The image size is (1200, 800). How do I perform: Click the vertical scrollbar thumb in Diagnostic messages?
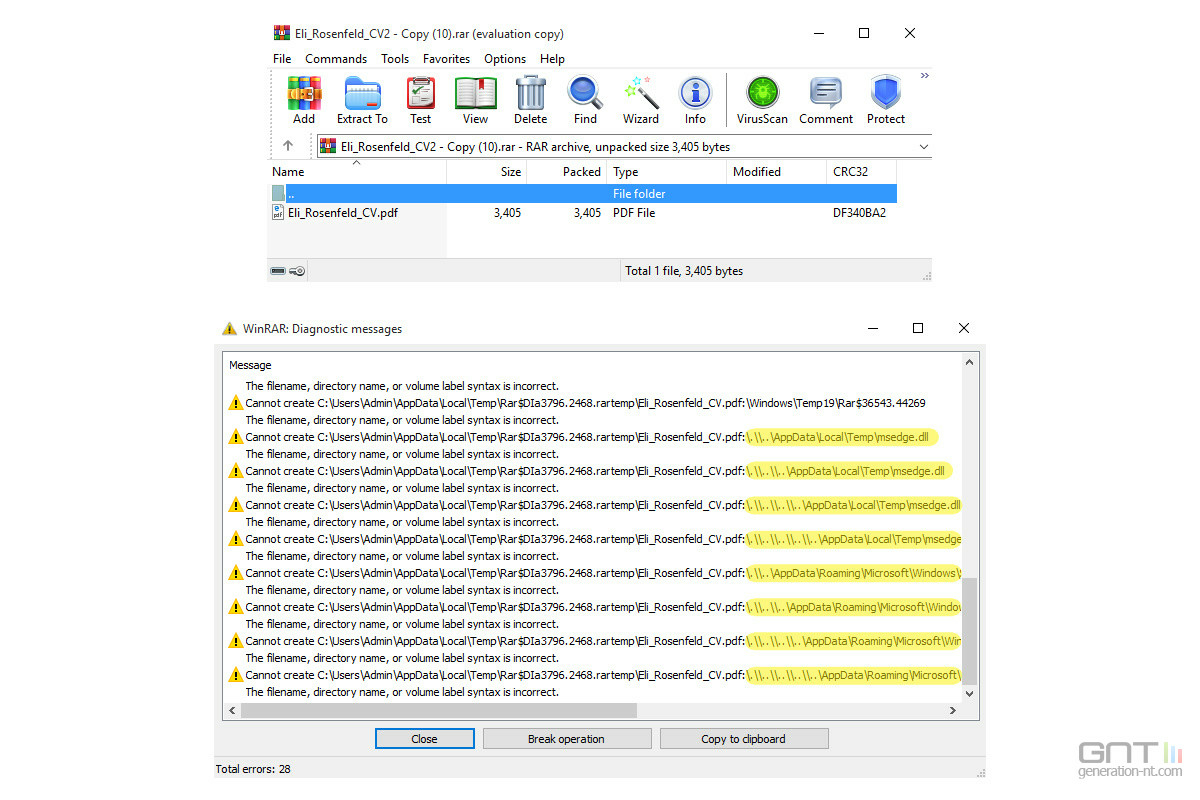click(968, 630)
